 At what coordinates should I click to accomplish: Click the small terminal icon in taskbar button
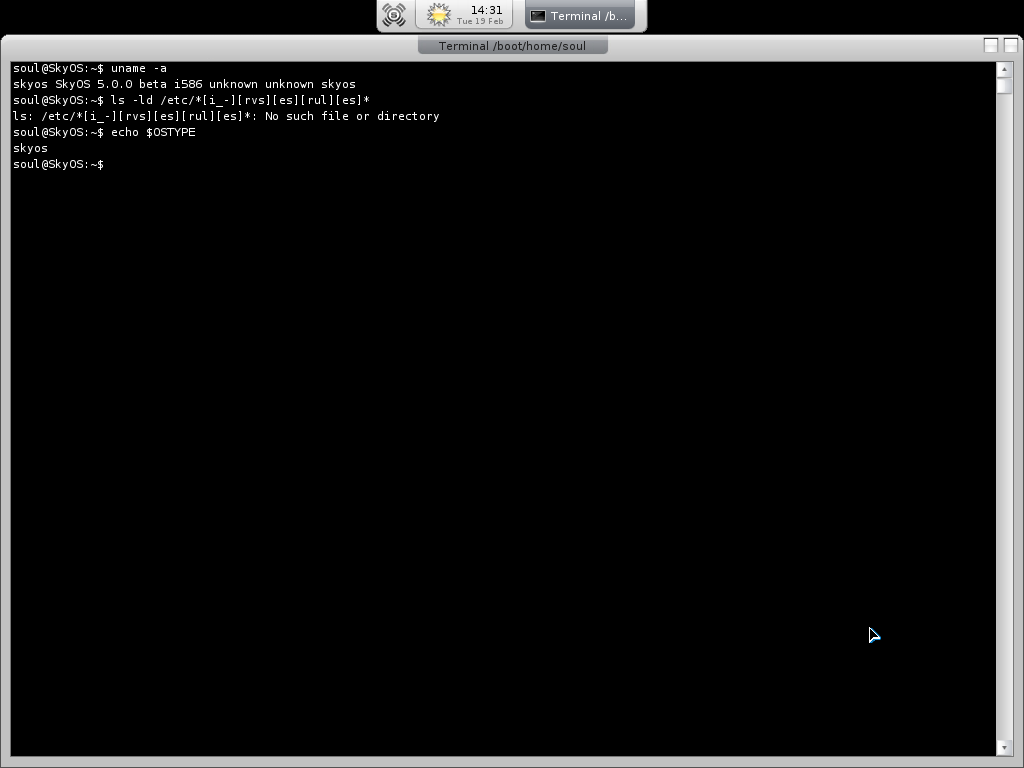(537, 16)
